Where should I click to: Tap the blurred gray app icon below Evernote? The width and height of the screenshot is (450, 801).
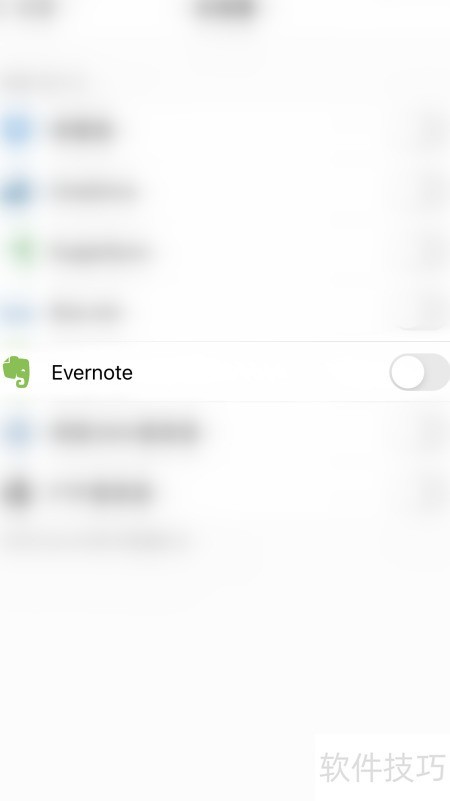(x=17, y=493)
